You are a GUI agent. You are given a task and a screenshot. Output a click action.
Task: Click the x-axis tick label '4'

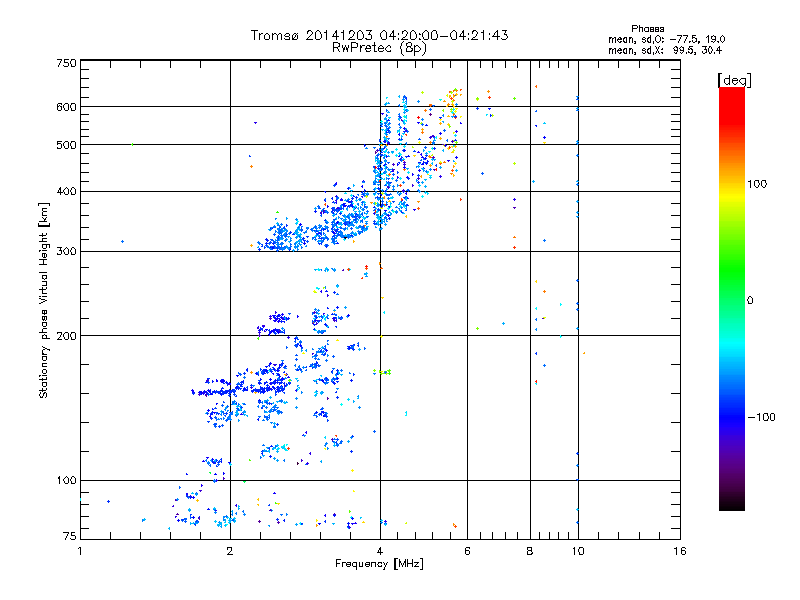380,551
